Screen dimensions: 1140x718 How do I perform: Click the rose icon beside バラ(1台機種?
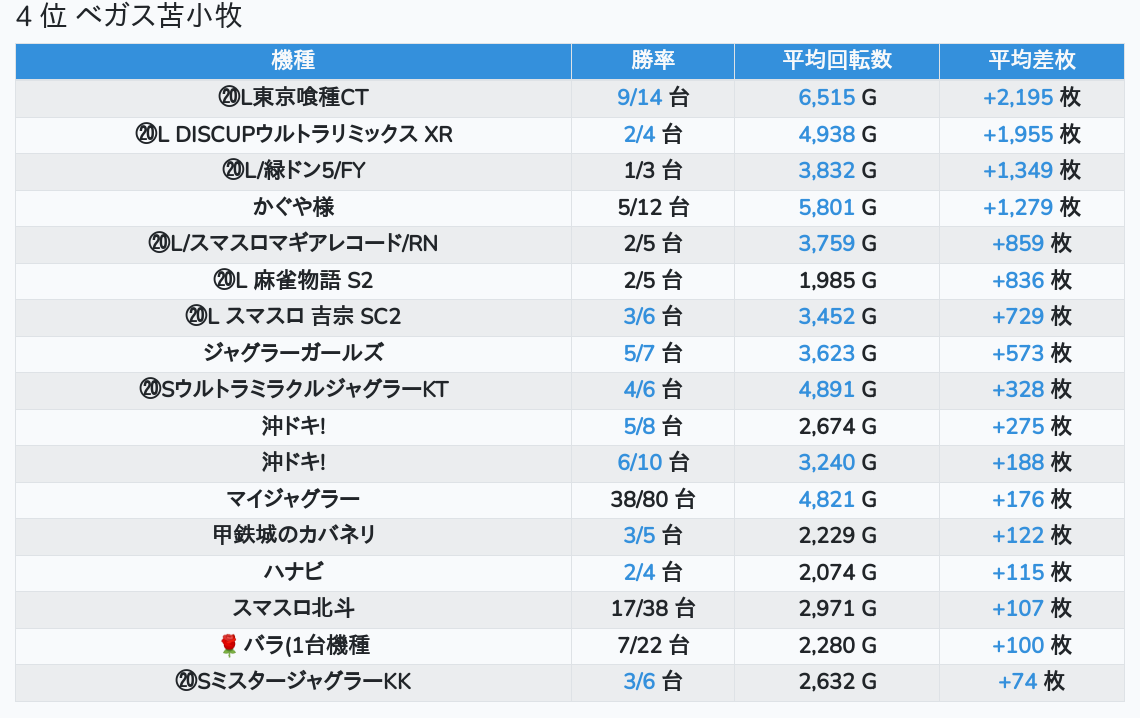point(228,645)
